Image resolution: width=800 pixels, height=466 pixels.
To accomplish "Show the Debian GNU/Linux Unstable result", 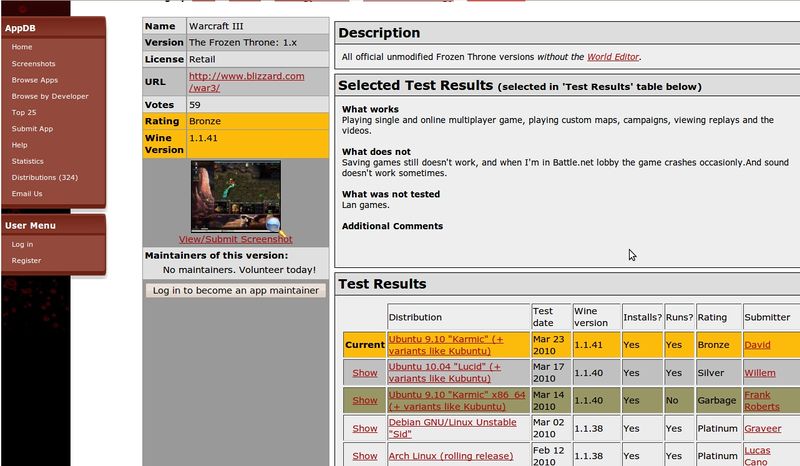I will pyautogui.click(x=365, y=429).
